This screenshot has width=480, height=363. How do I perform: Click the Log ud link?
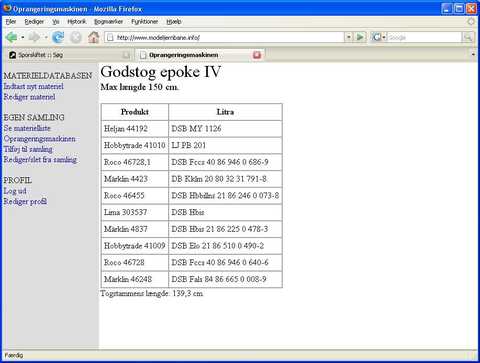pyautogui.click(x=15, y=191)
